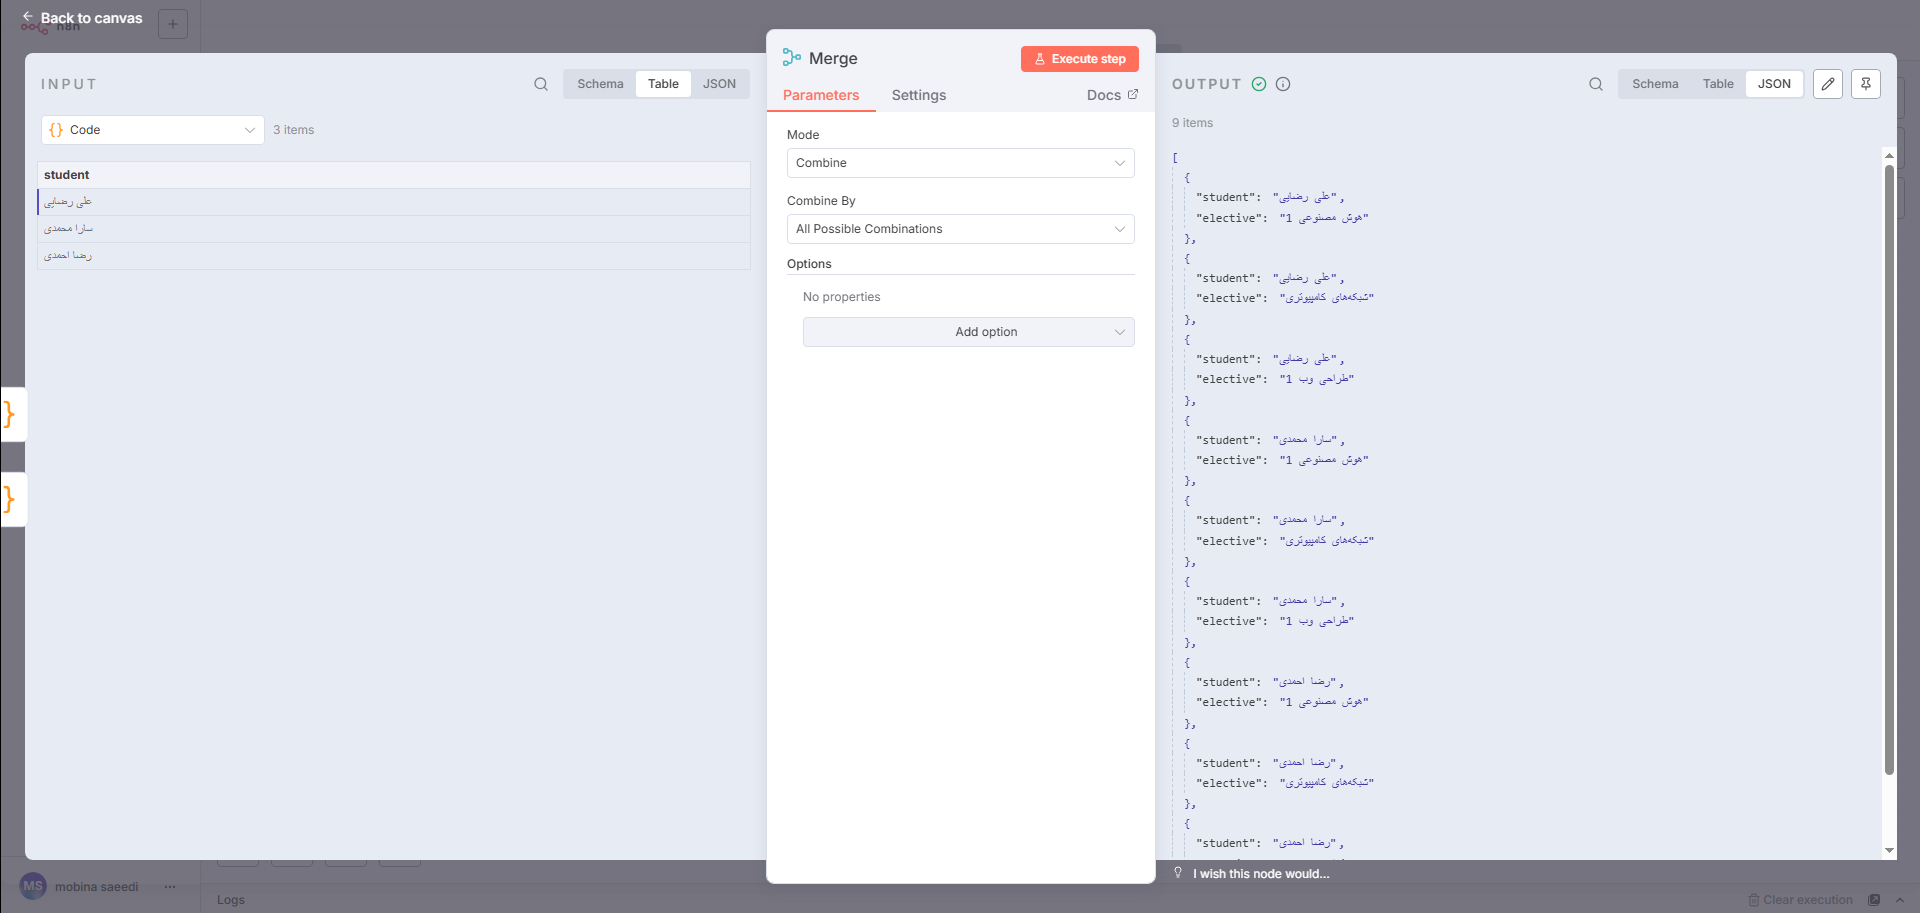Click the lightbulb feedback icon
Viewport: 1920px width, 913px height.
pos(1180,873)
